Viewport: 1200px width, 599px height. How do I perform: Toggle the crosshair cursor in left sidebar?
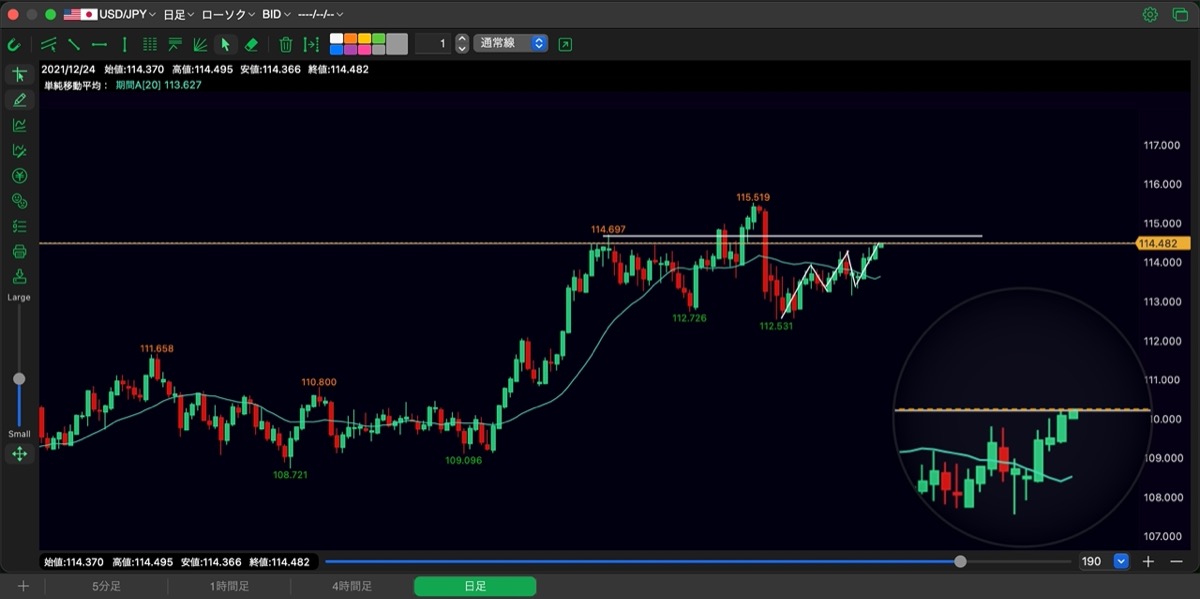[19, 75]
